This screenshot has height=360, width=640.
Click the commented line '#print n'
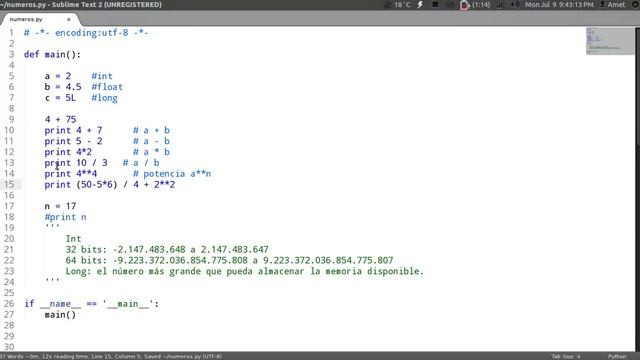pyautogui.click(x=66, y=217)
